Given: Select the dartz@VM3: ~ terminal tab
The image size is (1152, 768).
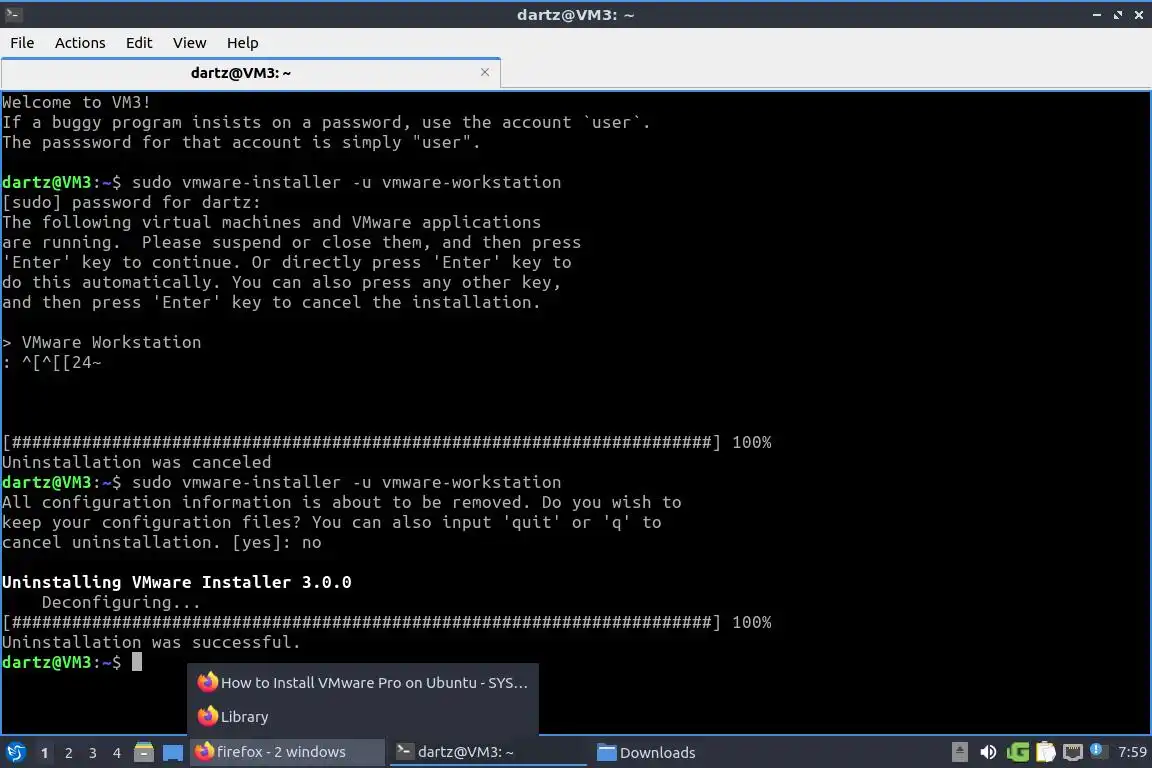Looking at the screenshot, I should pyautogui.click(x=251, y=73).
